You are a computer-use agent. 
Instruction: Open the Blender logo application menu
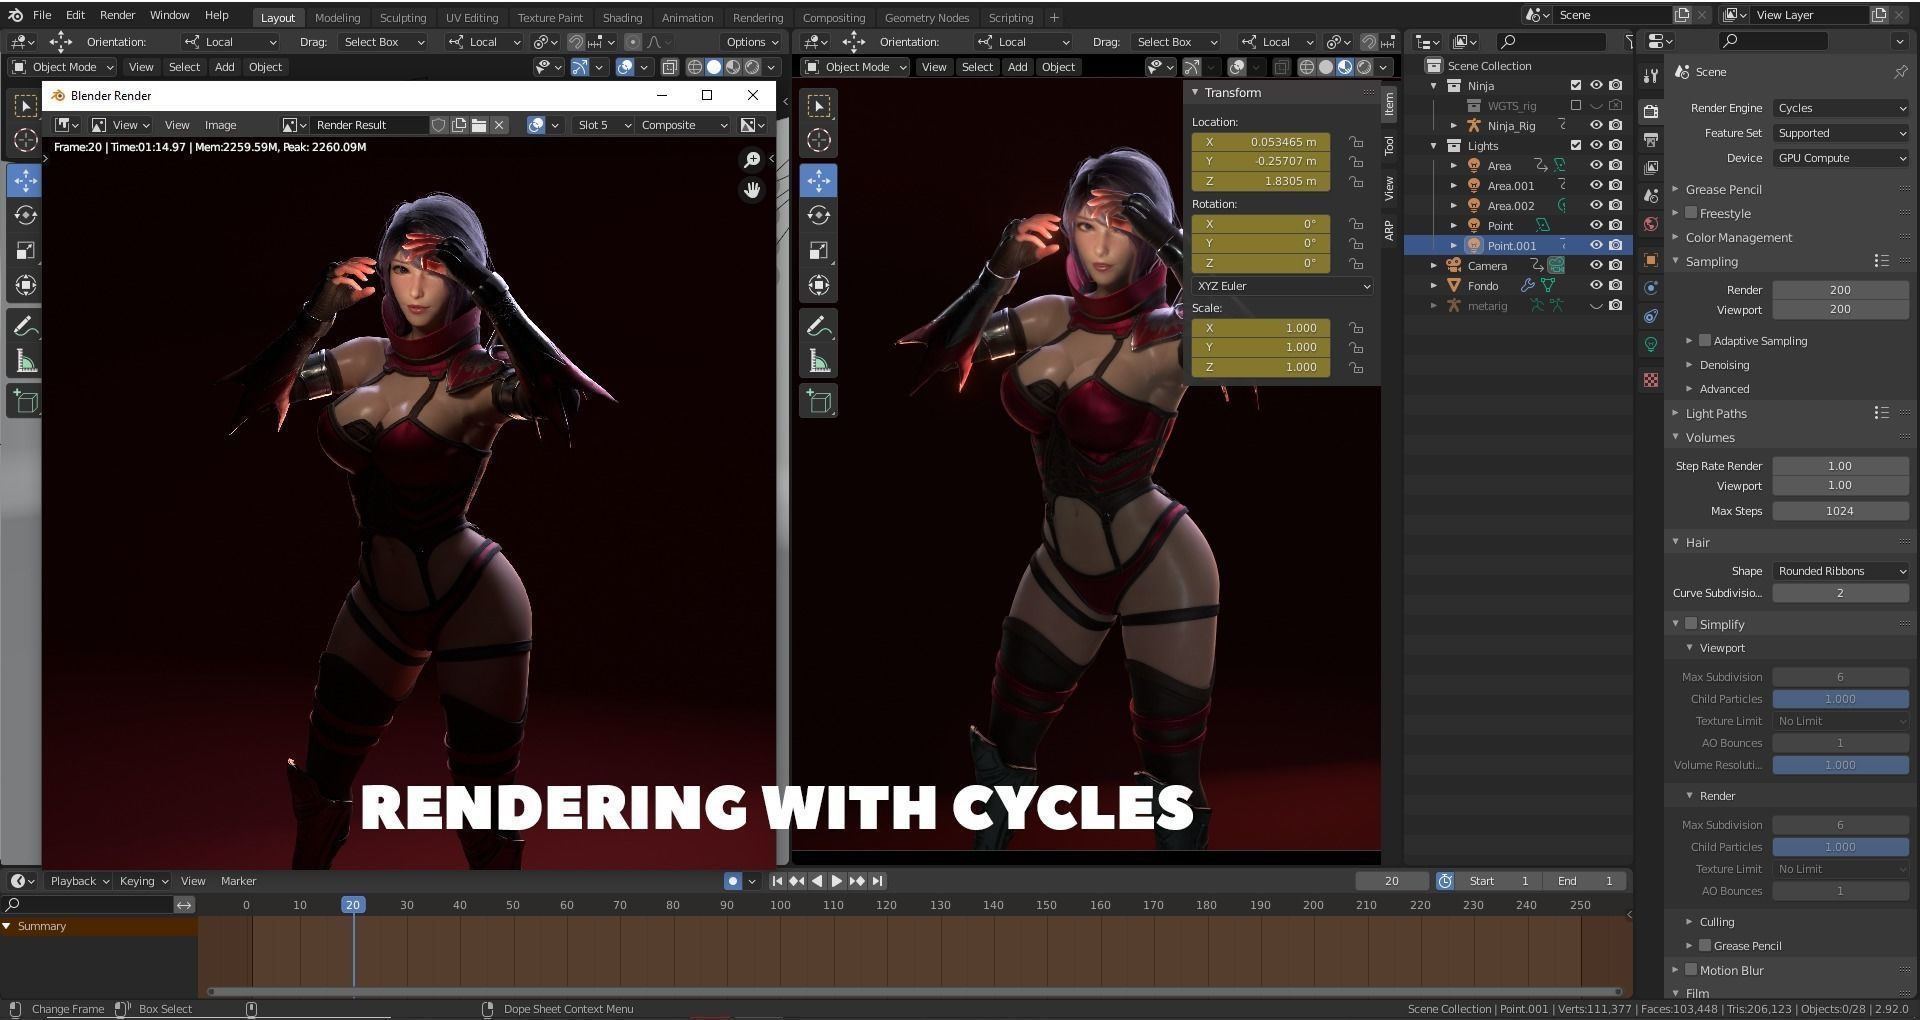(15, 15)
